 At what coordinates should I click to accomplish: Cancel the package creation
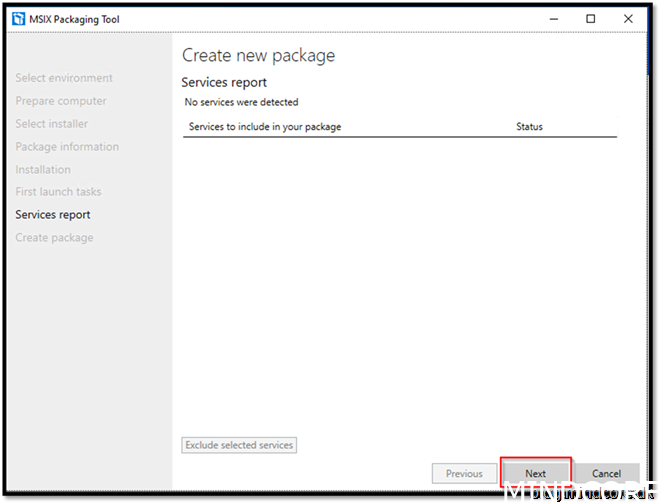point(606,474)
